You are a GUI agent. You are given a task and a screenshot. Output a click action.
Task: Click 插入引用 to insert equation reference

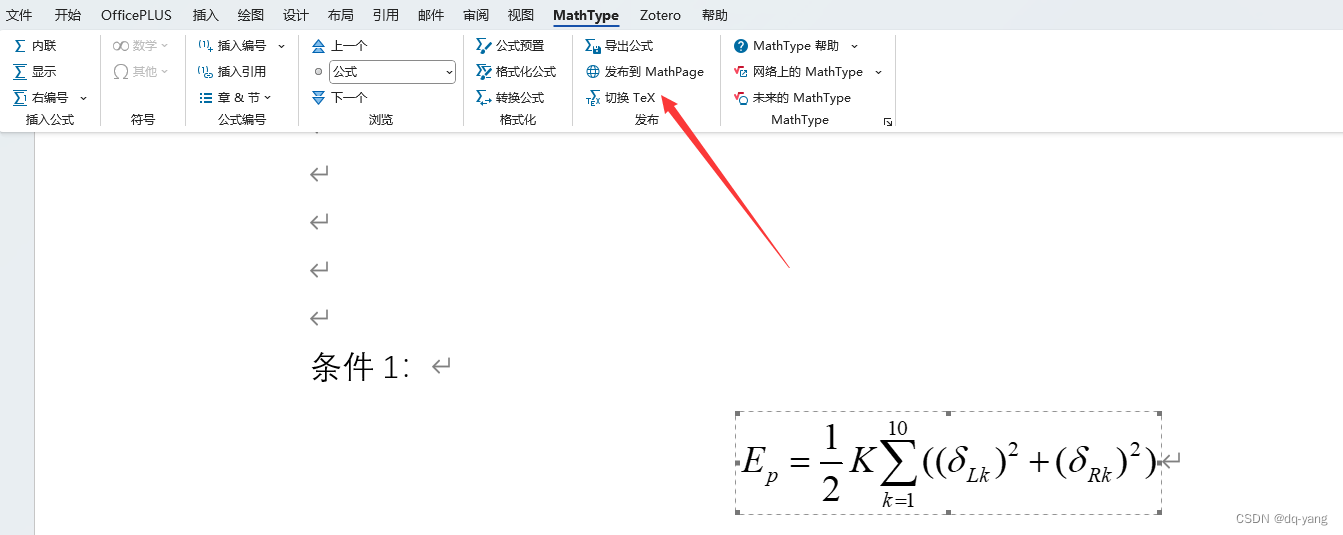coord(232,72)
